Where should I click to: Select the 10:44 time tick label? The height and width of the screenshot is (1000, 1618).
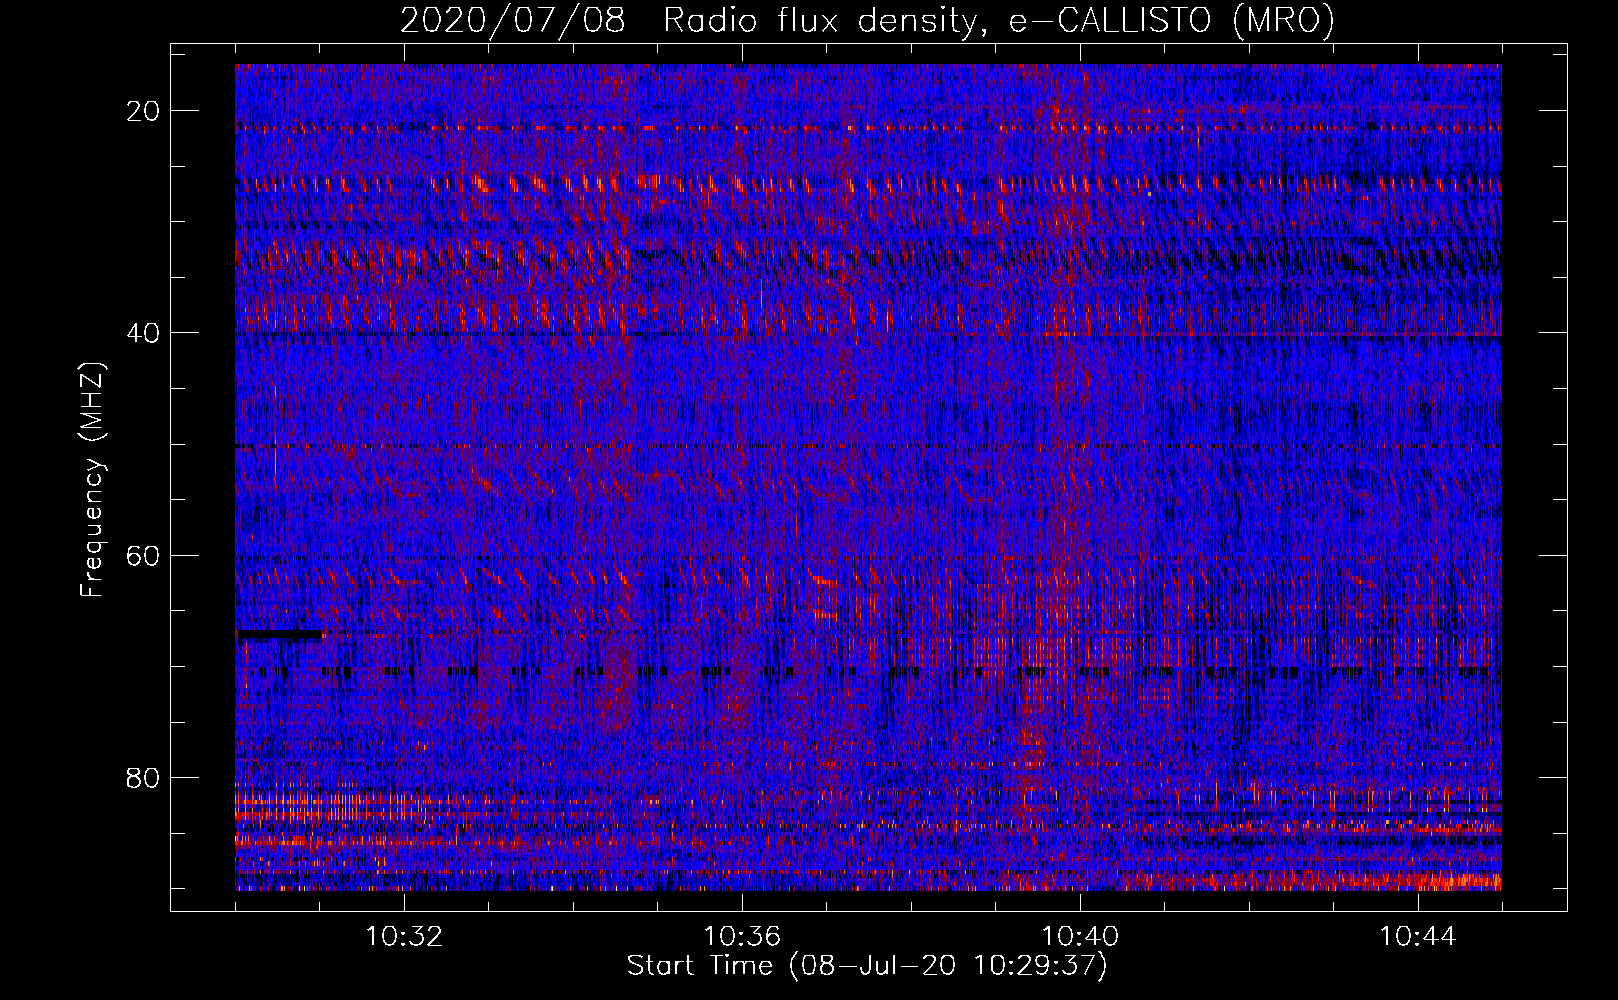(1418, 937)
